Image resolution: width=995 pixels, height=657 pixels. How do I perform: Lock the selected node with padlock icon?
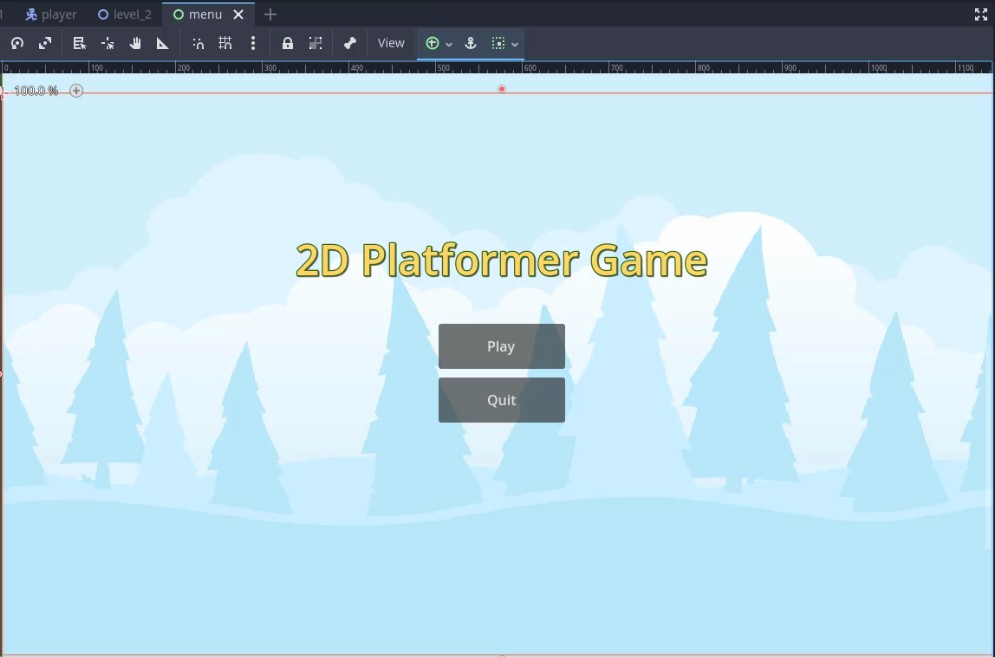click(x=287, y=43)
